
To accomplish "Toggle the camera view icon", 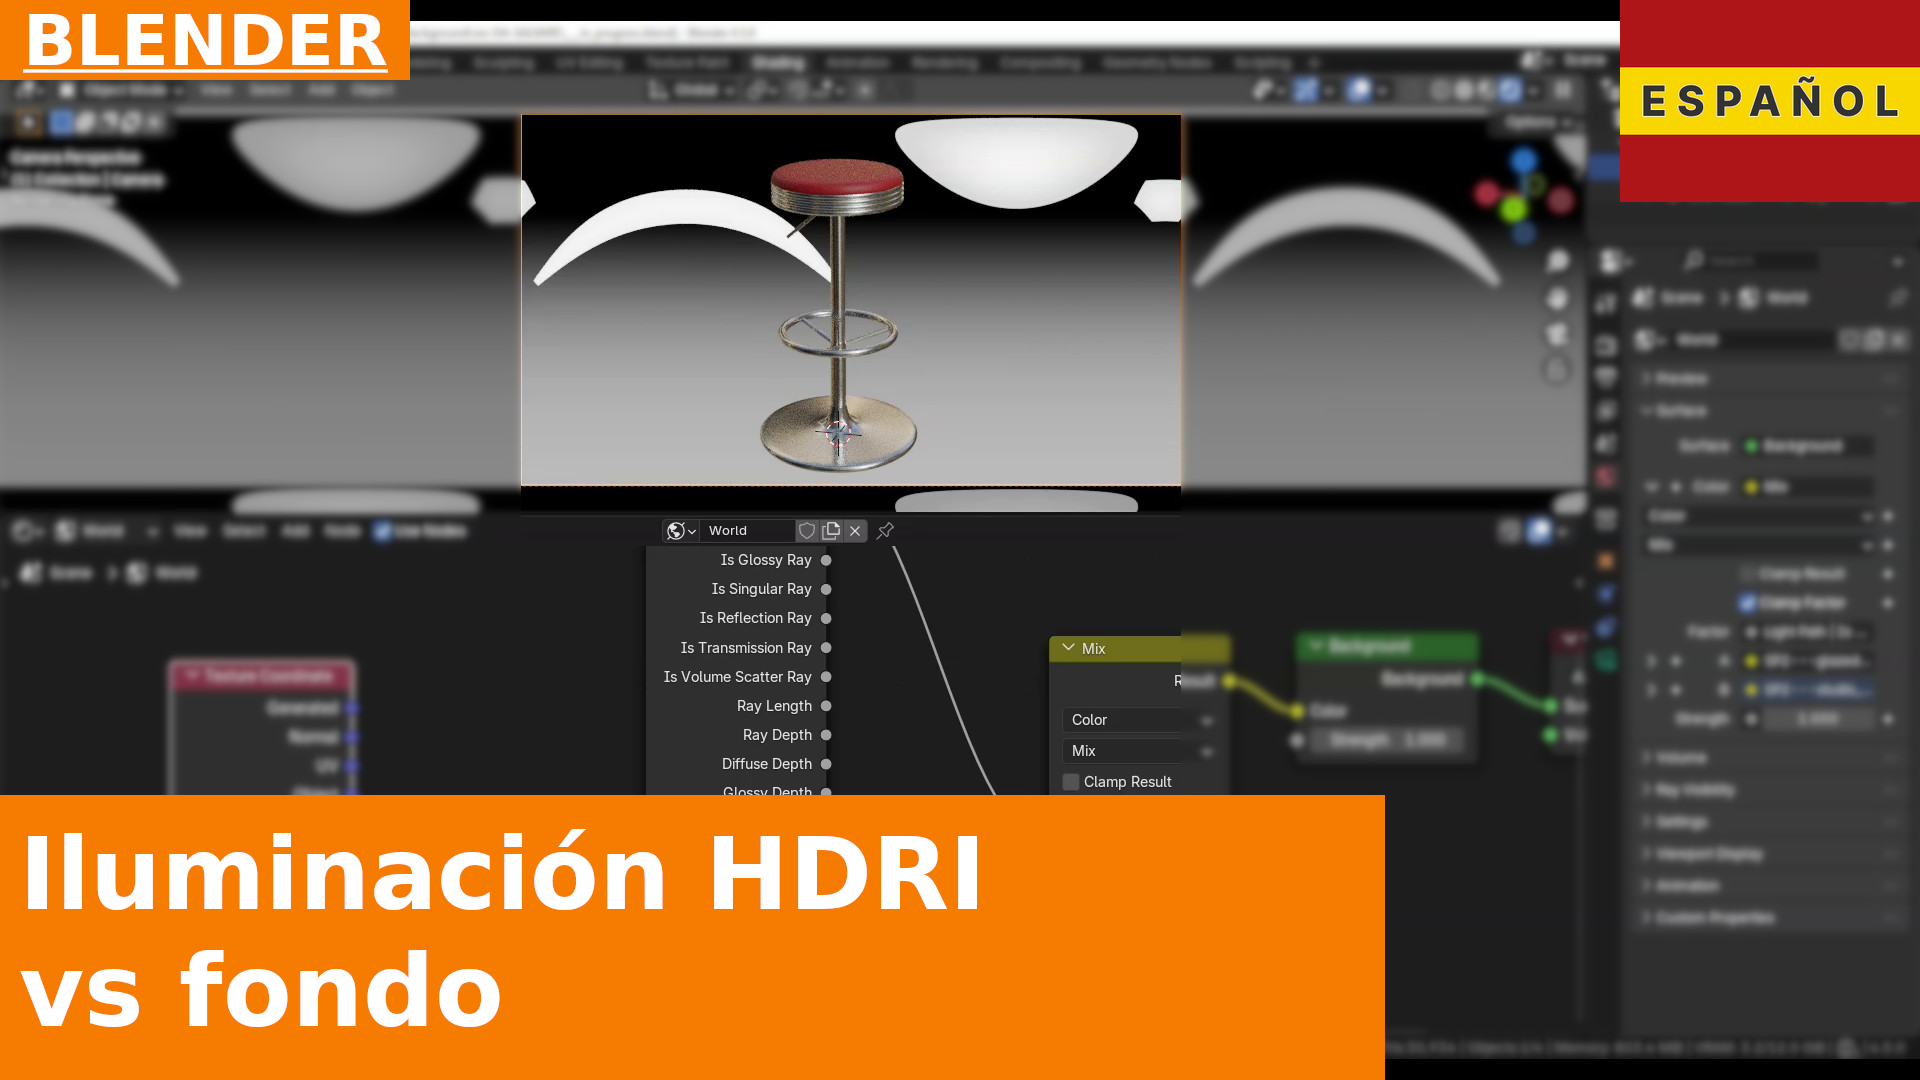I will (x=1558, y=334).
